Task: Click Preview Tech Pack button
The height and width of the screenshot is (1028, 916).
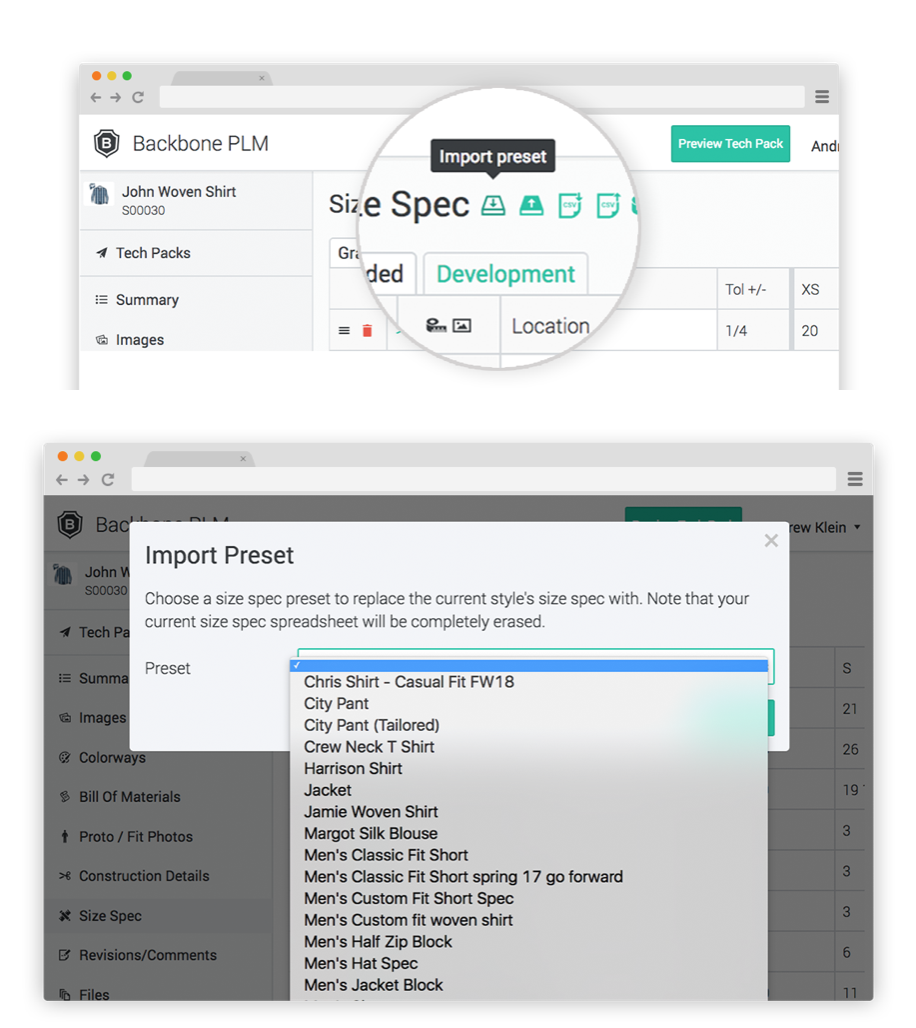Action: coord(730,144)
